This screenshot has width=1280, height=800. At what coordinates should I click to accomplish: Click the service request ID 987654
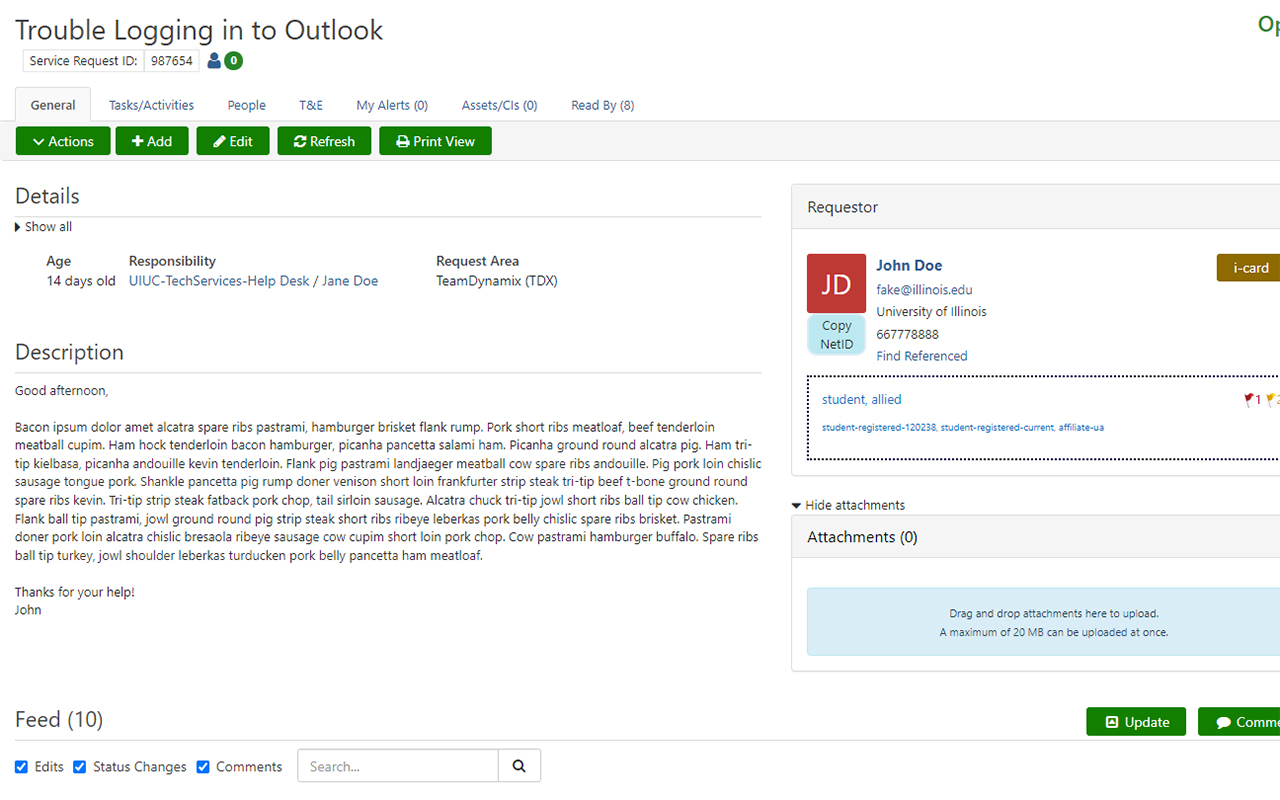click(170, 61)
